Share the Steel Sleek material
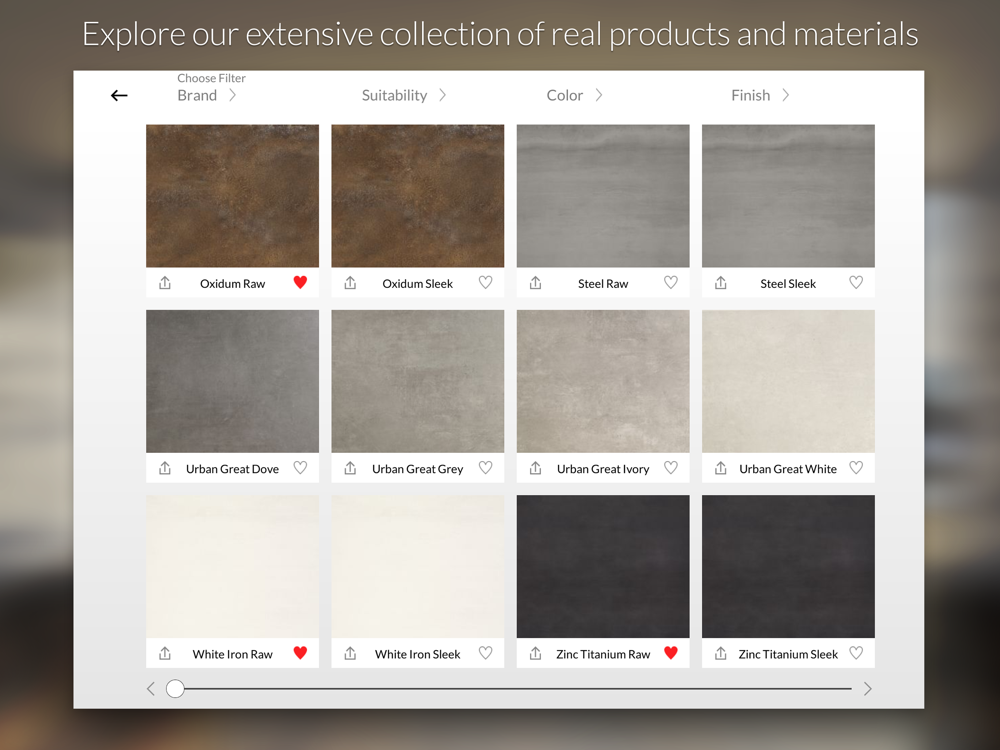The height and width of the screenshot is (750, 1000). [x=721, y=283]
